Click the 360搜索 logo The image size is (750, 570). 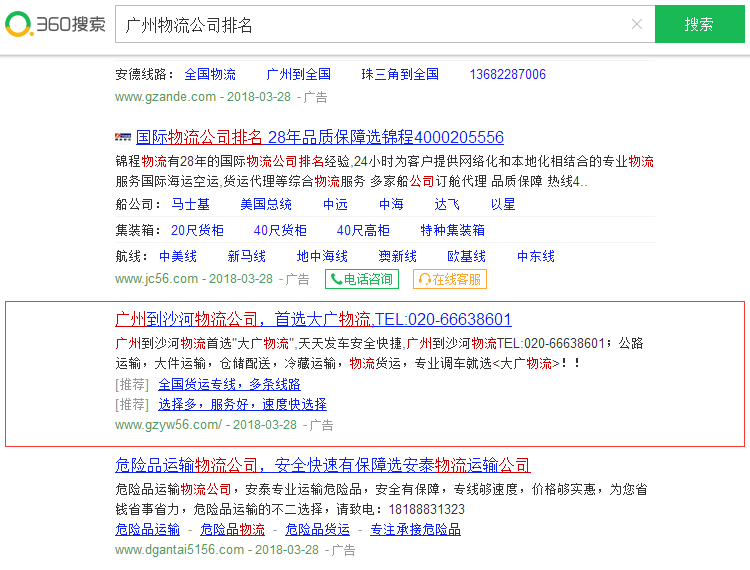(55, 24)
